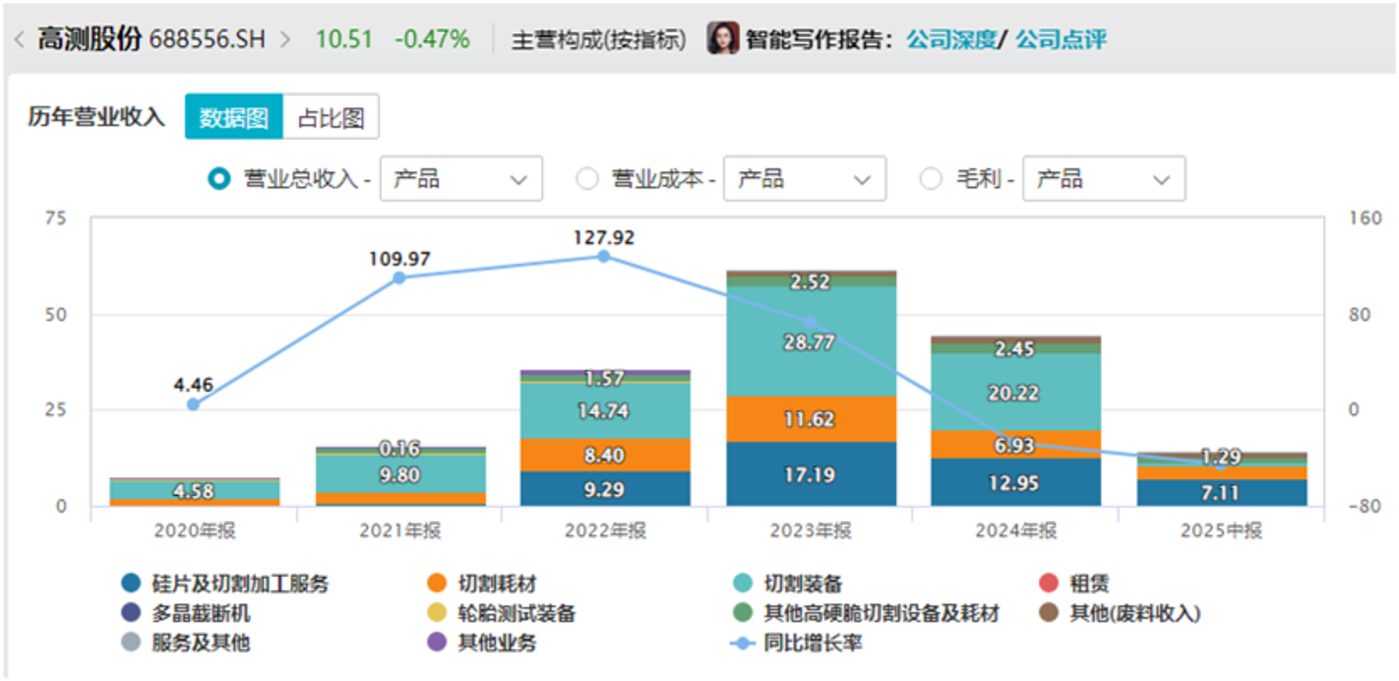1399x681 pixels.
Task: Click the 2023年报 17.19 bar segment
Action: click(810, 474)
